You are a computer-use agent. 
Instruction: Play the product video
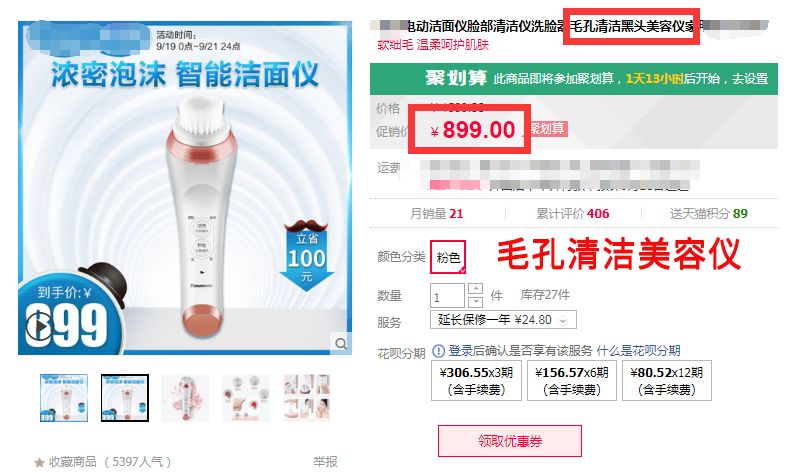(39, 327)
